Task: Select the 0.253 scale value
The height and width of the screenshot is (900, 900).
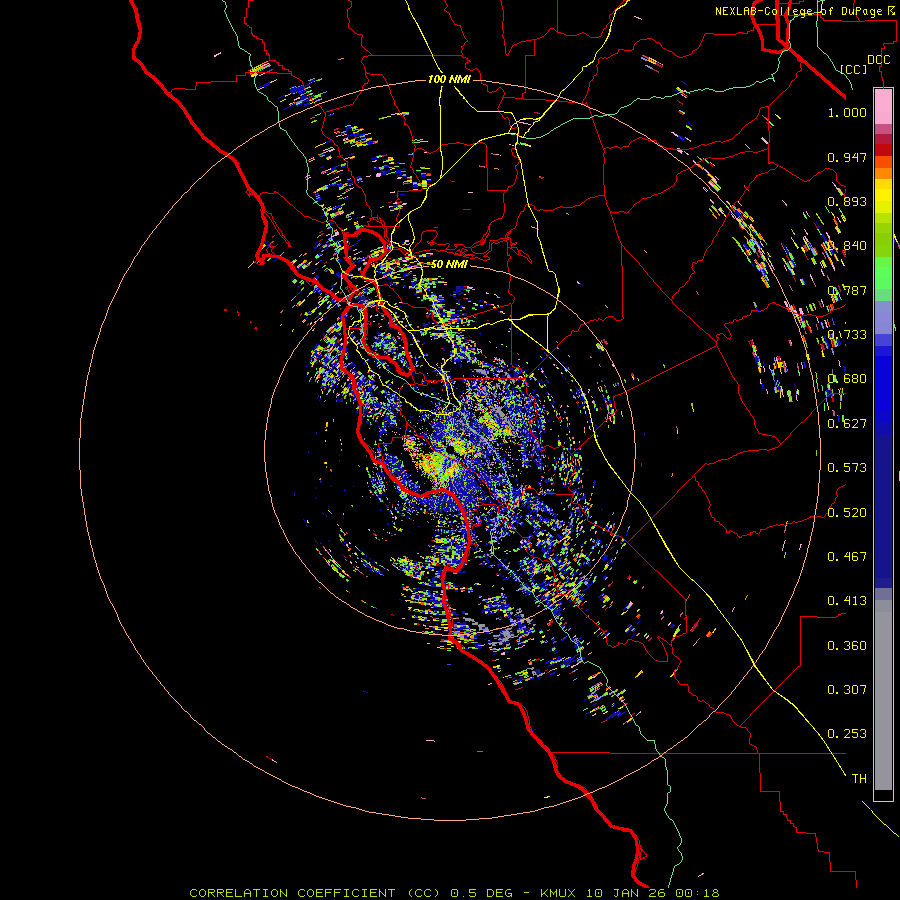Action: pyautogui.click(x=847, y=734)
